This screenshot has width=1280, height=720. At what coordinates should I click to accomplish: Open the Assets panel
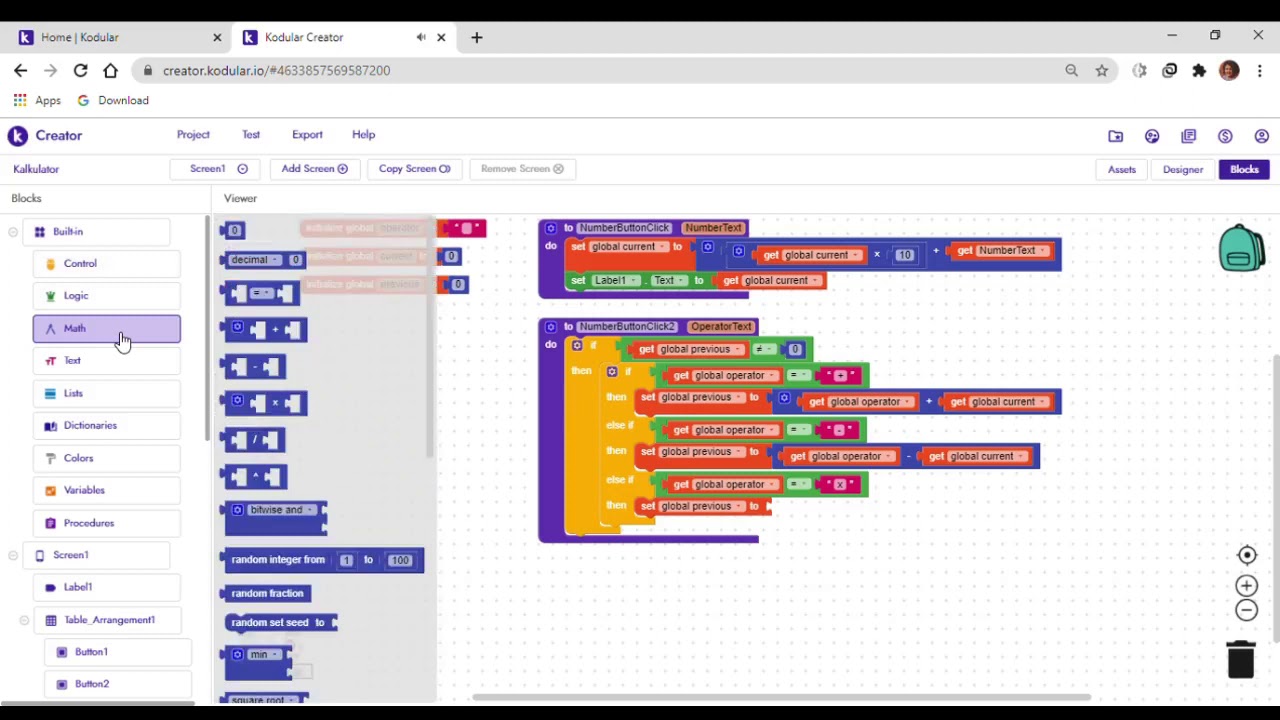1121,170
